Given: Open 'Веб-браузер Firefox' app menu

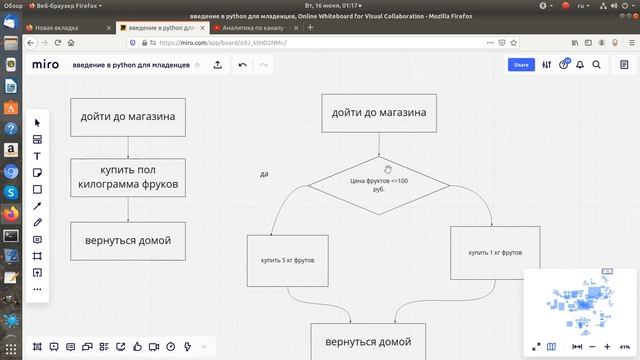Looking at the screenshot, I should pyautogui.click(x=65, y=6).
